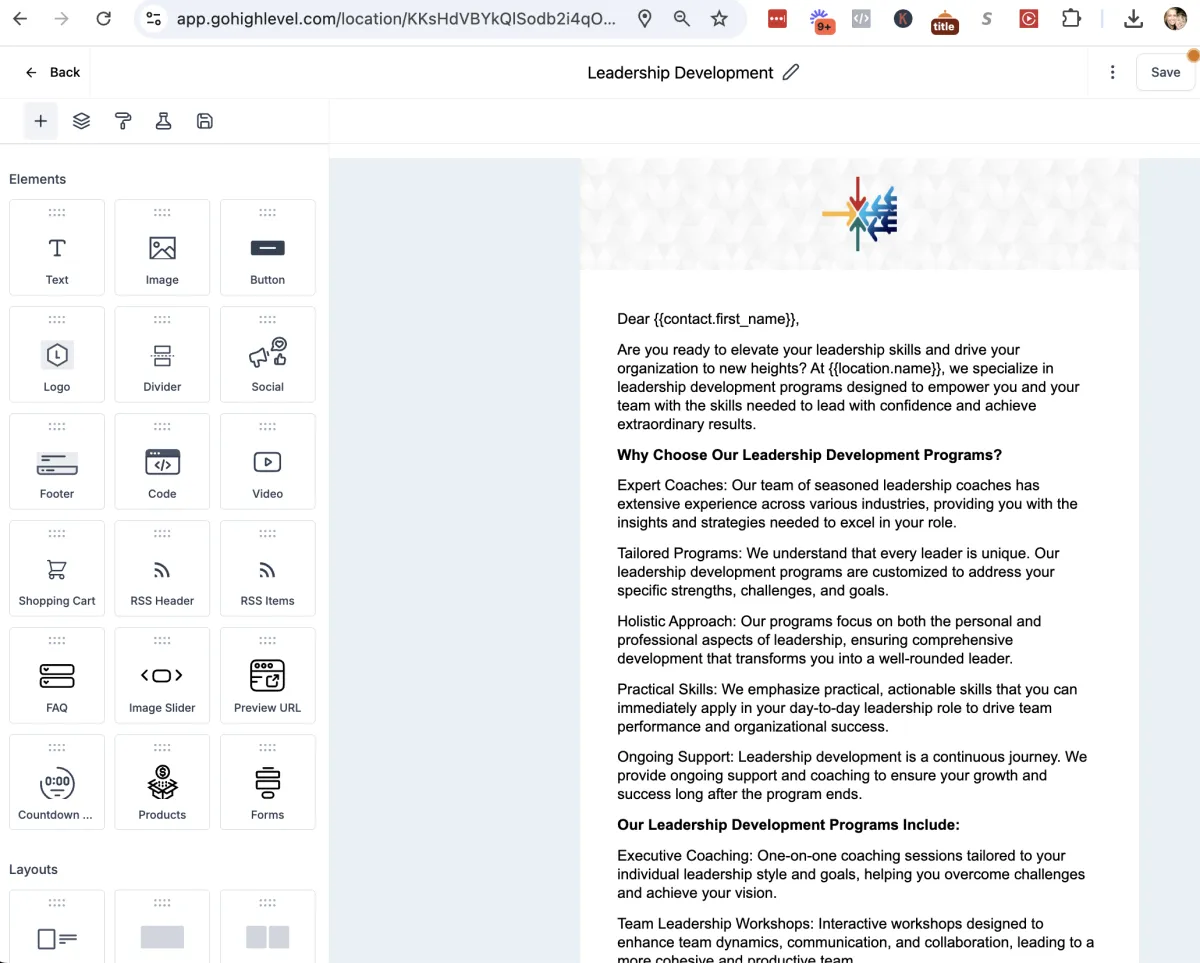Image resolution: width=1200 pixels, height=963 pixels.
Task: Open the browser zoom magnifier icon
Action: tap(682, 19)
